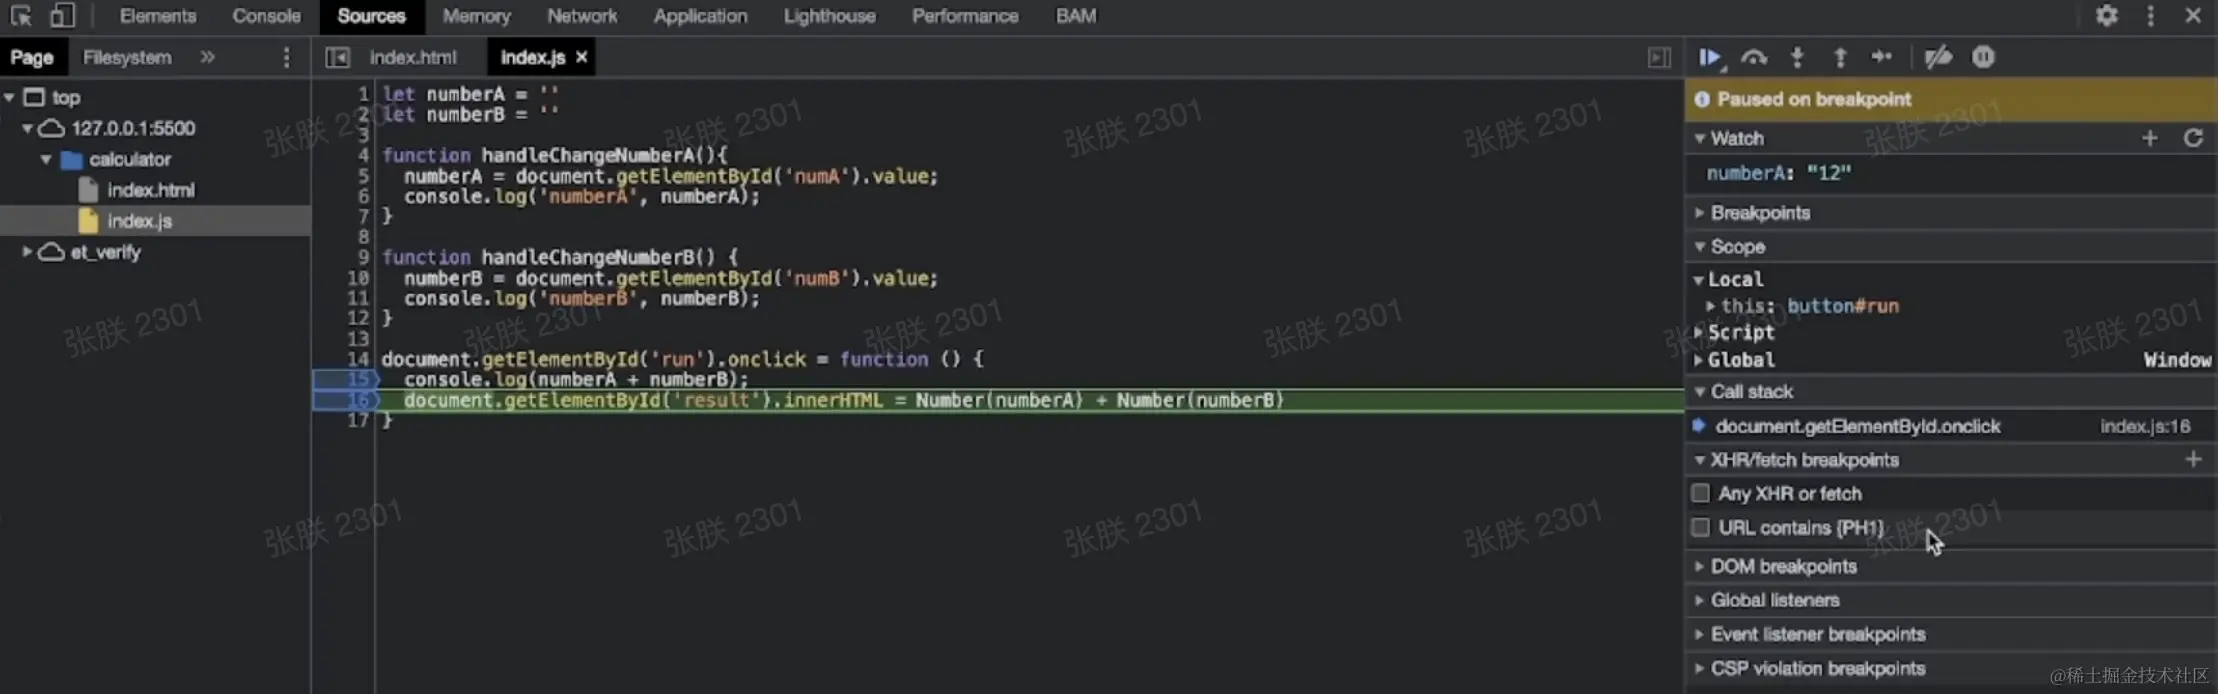Image resolution: width=2218 pixels, height=694 pixels.
Task: Toggle the breakpoint on line 16
Action: pos(345,400)
